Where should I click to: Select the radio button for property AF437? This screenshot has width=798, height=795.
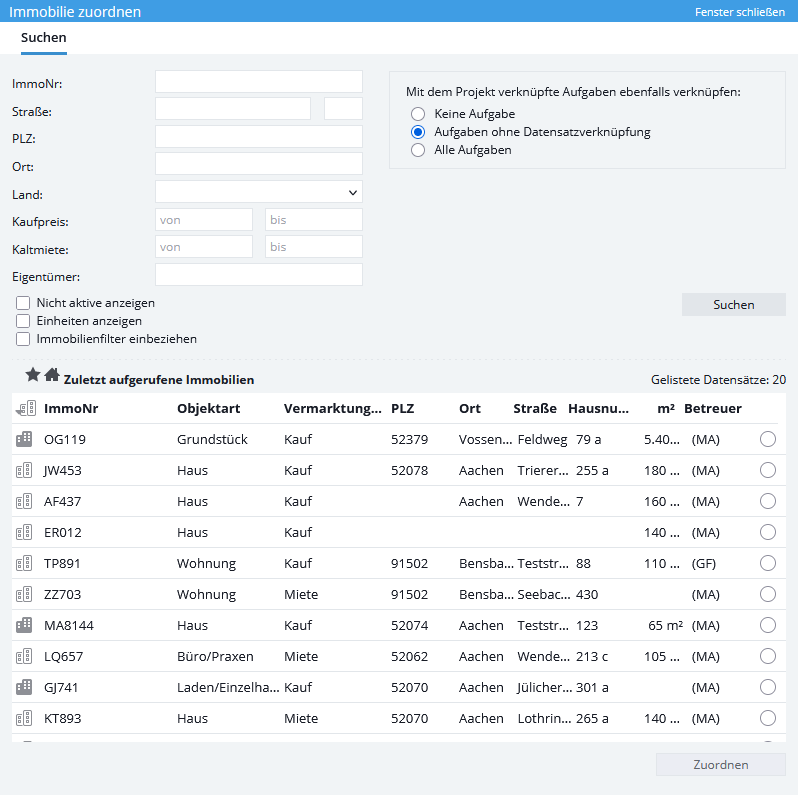767,501
